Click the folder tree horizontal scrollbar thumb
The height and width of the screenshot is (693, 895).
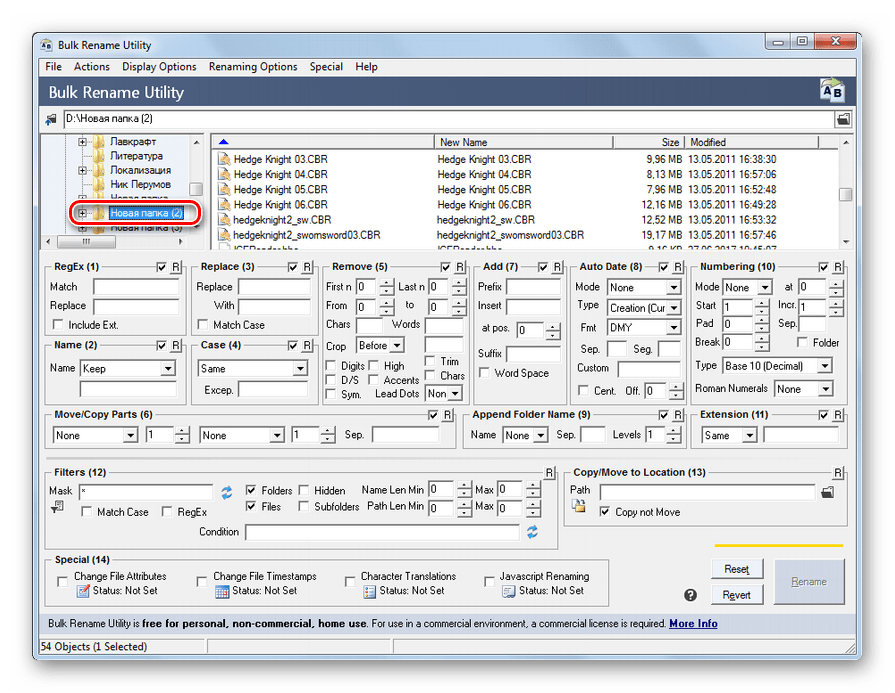(87, 242)
